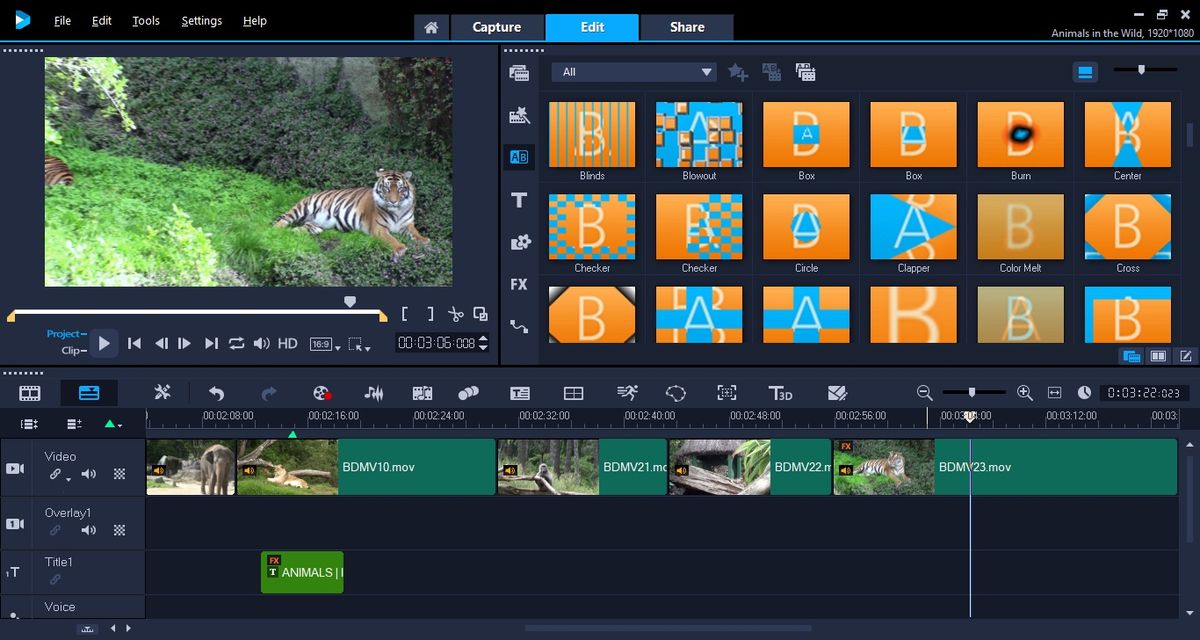Switch to Storyboard view
This screenshot has height=640, width=1200.
pyautogui.click(x=28, y=393)
